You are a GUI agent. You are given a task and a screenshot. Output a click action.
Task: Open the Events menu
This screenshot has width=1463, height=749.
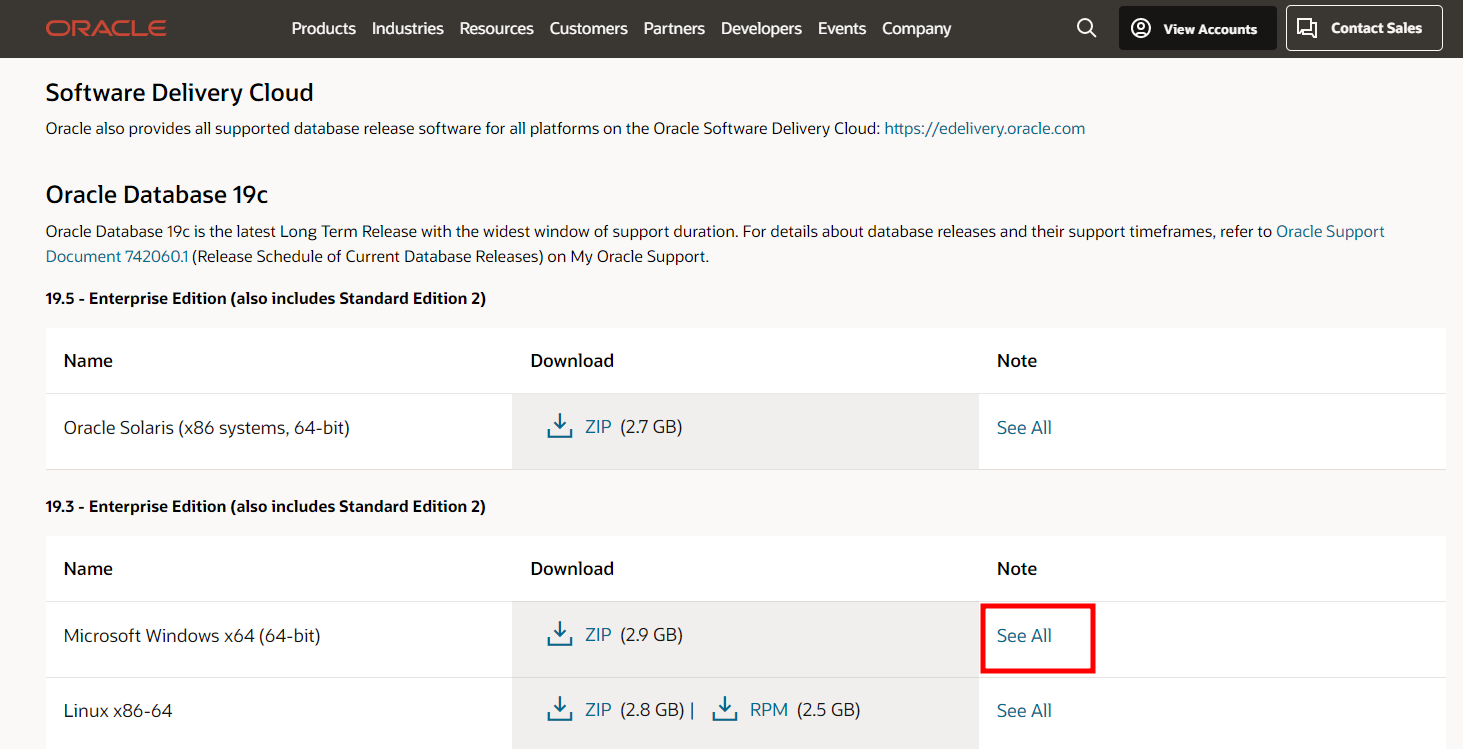[x=842, y=29]
